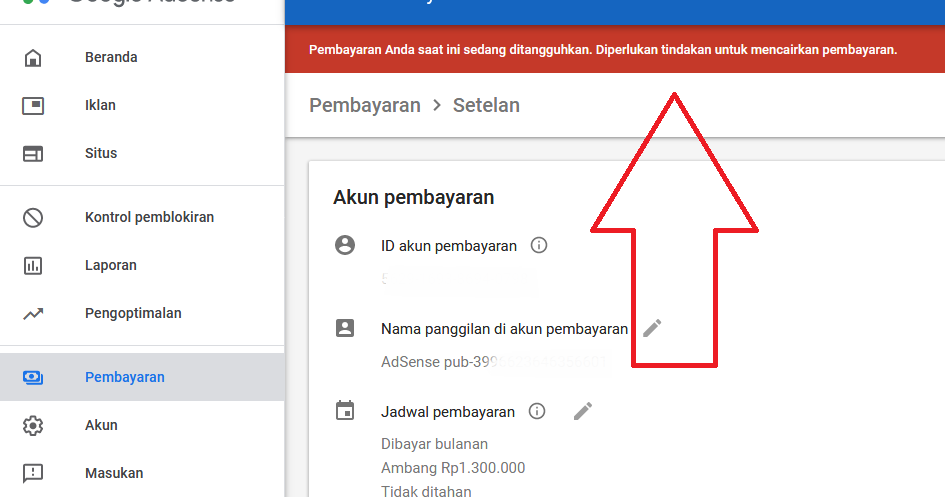
Task: Click the breadcrumb chevron separator
Action: pyautogui.click(x=437, y=105)
